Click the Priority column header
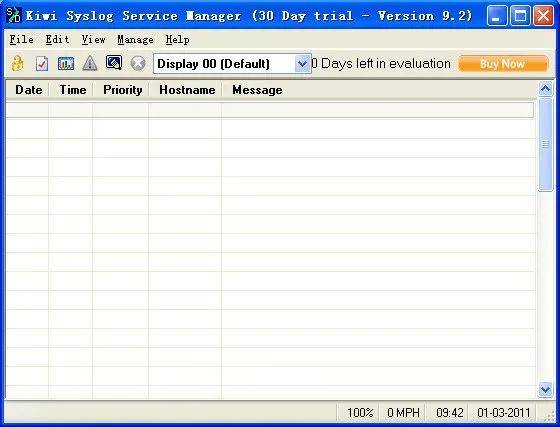The image size is (560, 427). point(122,90)
